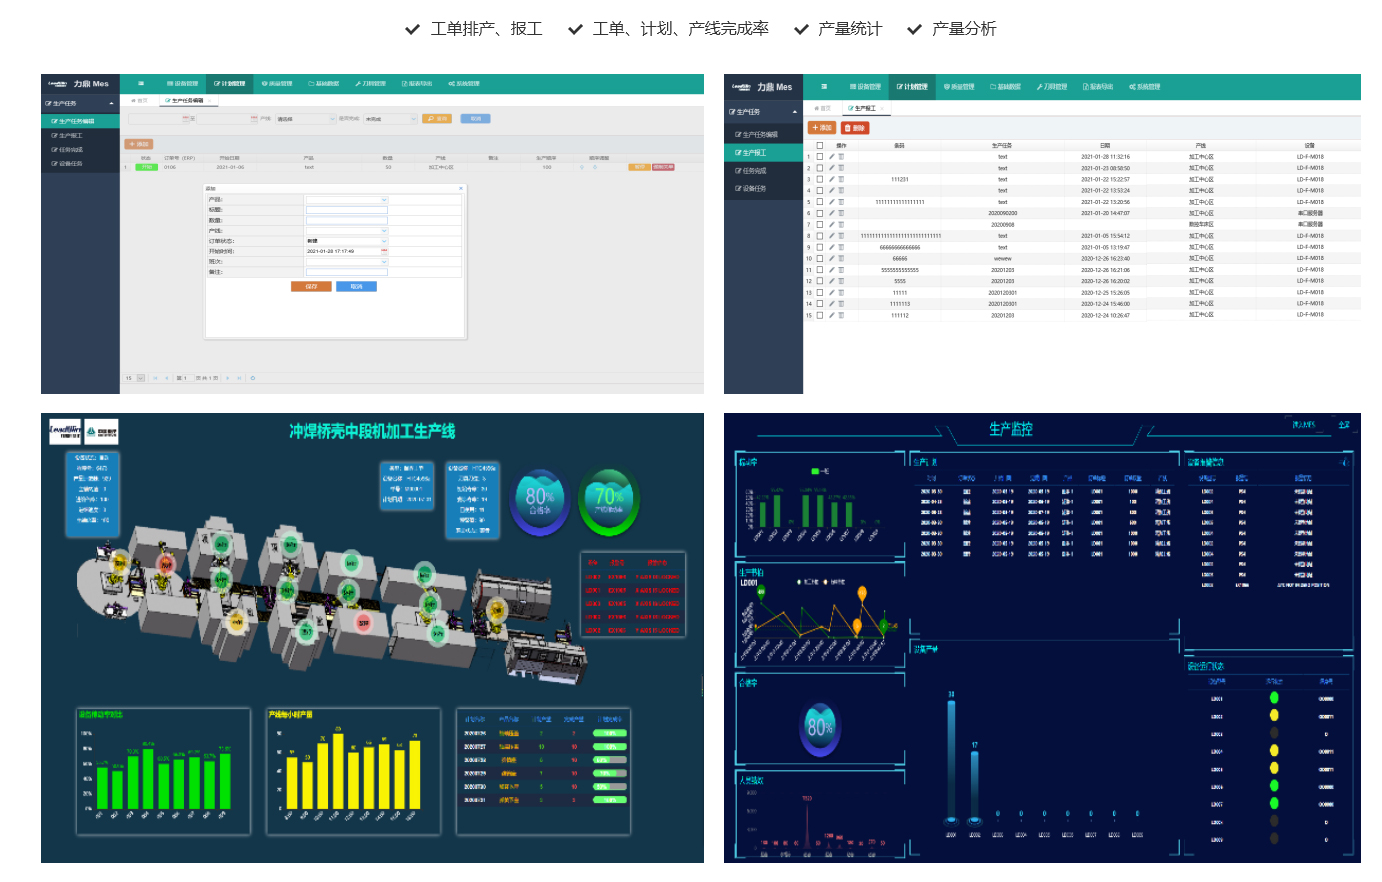Open 产线 dropdown in 添加 dialog
The image size is (1382, 882).
pos(346,230)
